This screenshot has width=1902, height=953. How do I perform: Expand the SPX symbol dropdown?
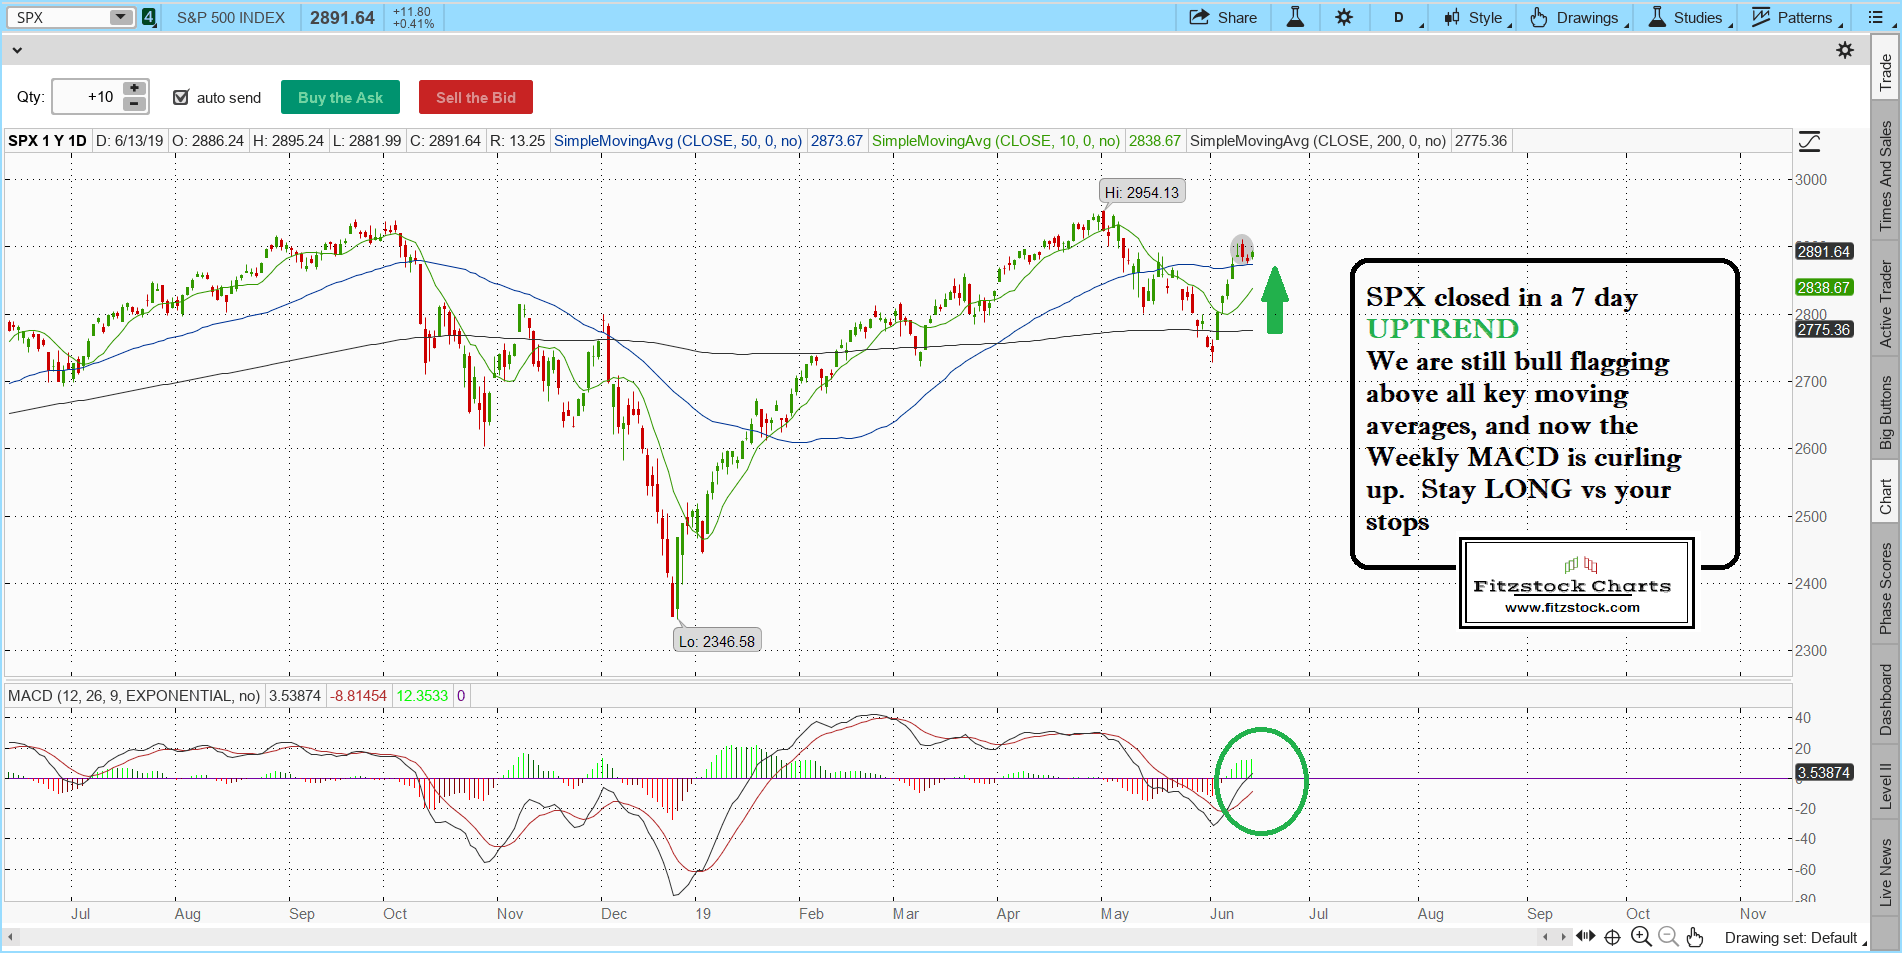120,17
